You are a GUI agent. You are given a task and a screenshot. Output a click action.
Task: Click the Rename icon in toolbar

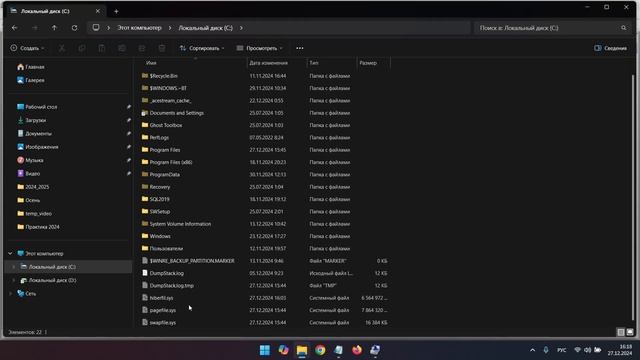pyautogui.click(x=122, y=48)
